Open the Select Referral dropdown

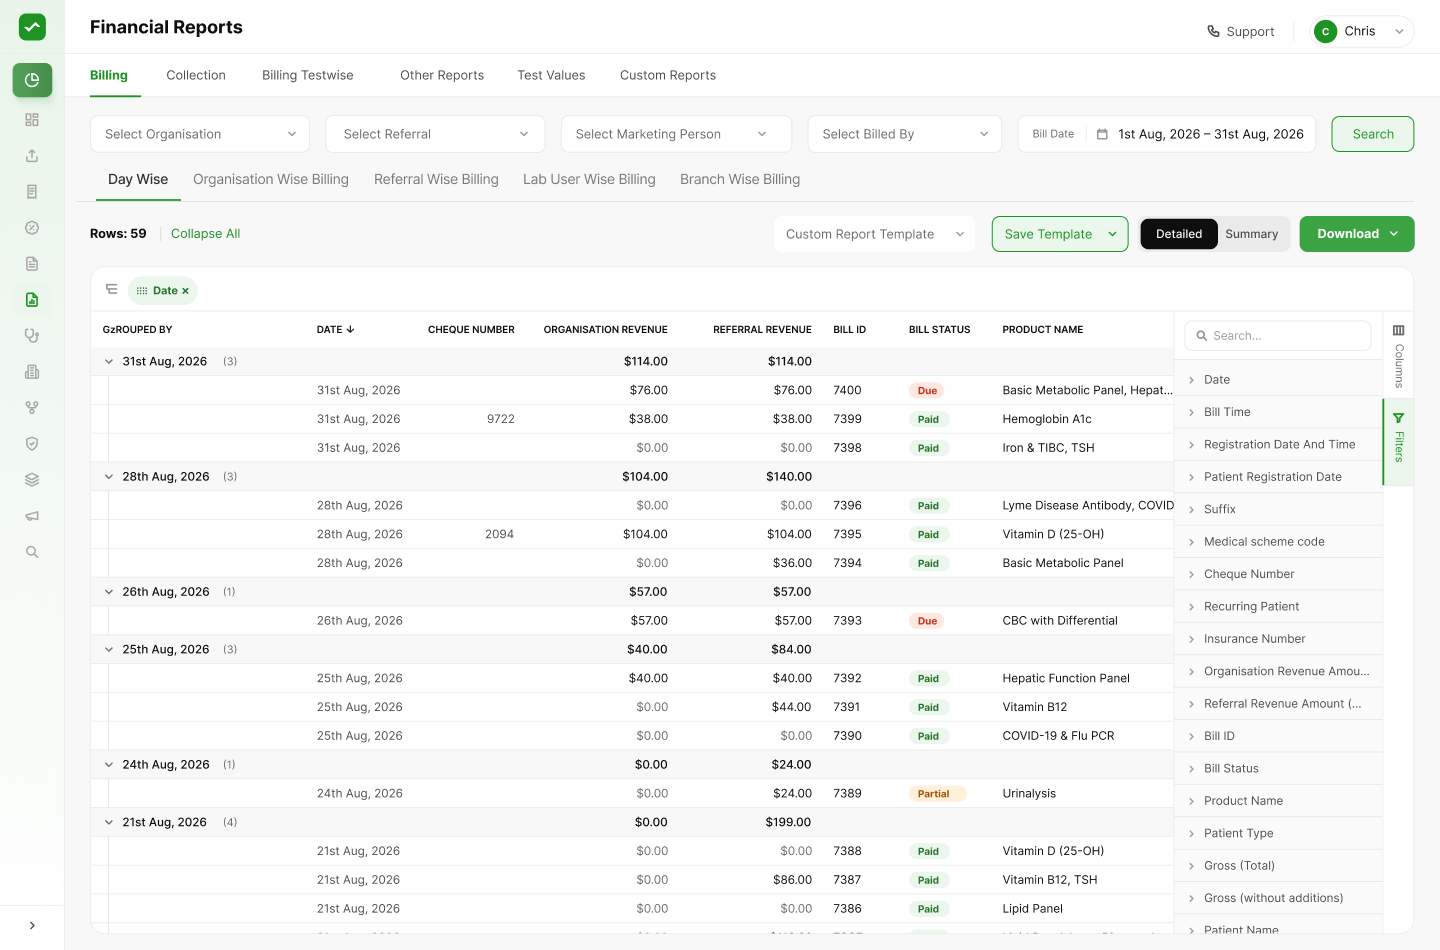[x=435, y=134]
